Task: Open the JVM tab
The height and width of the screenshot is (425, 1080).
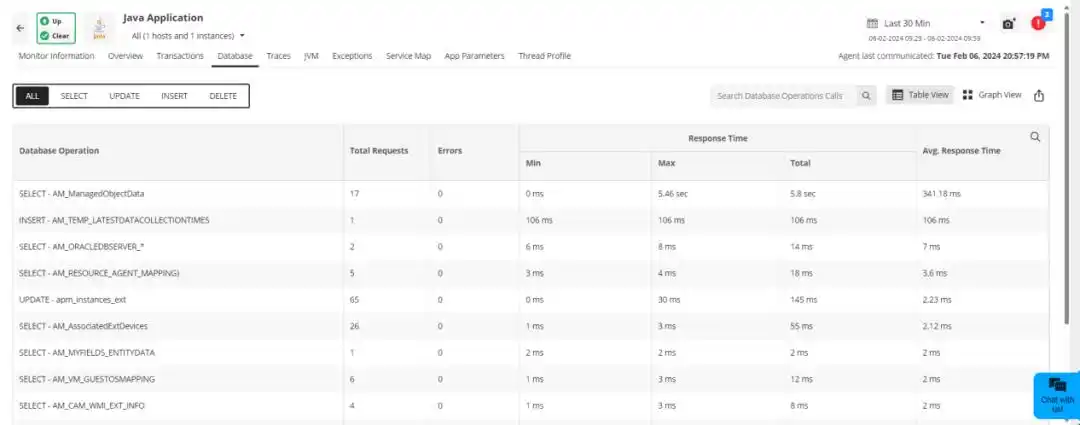Action: click(311, 56)
